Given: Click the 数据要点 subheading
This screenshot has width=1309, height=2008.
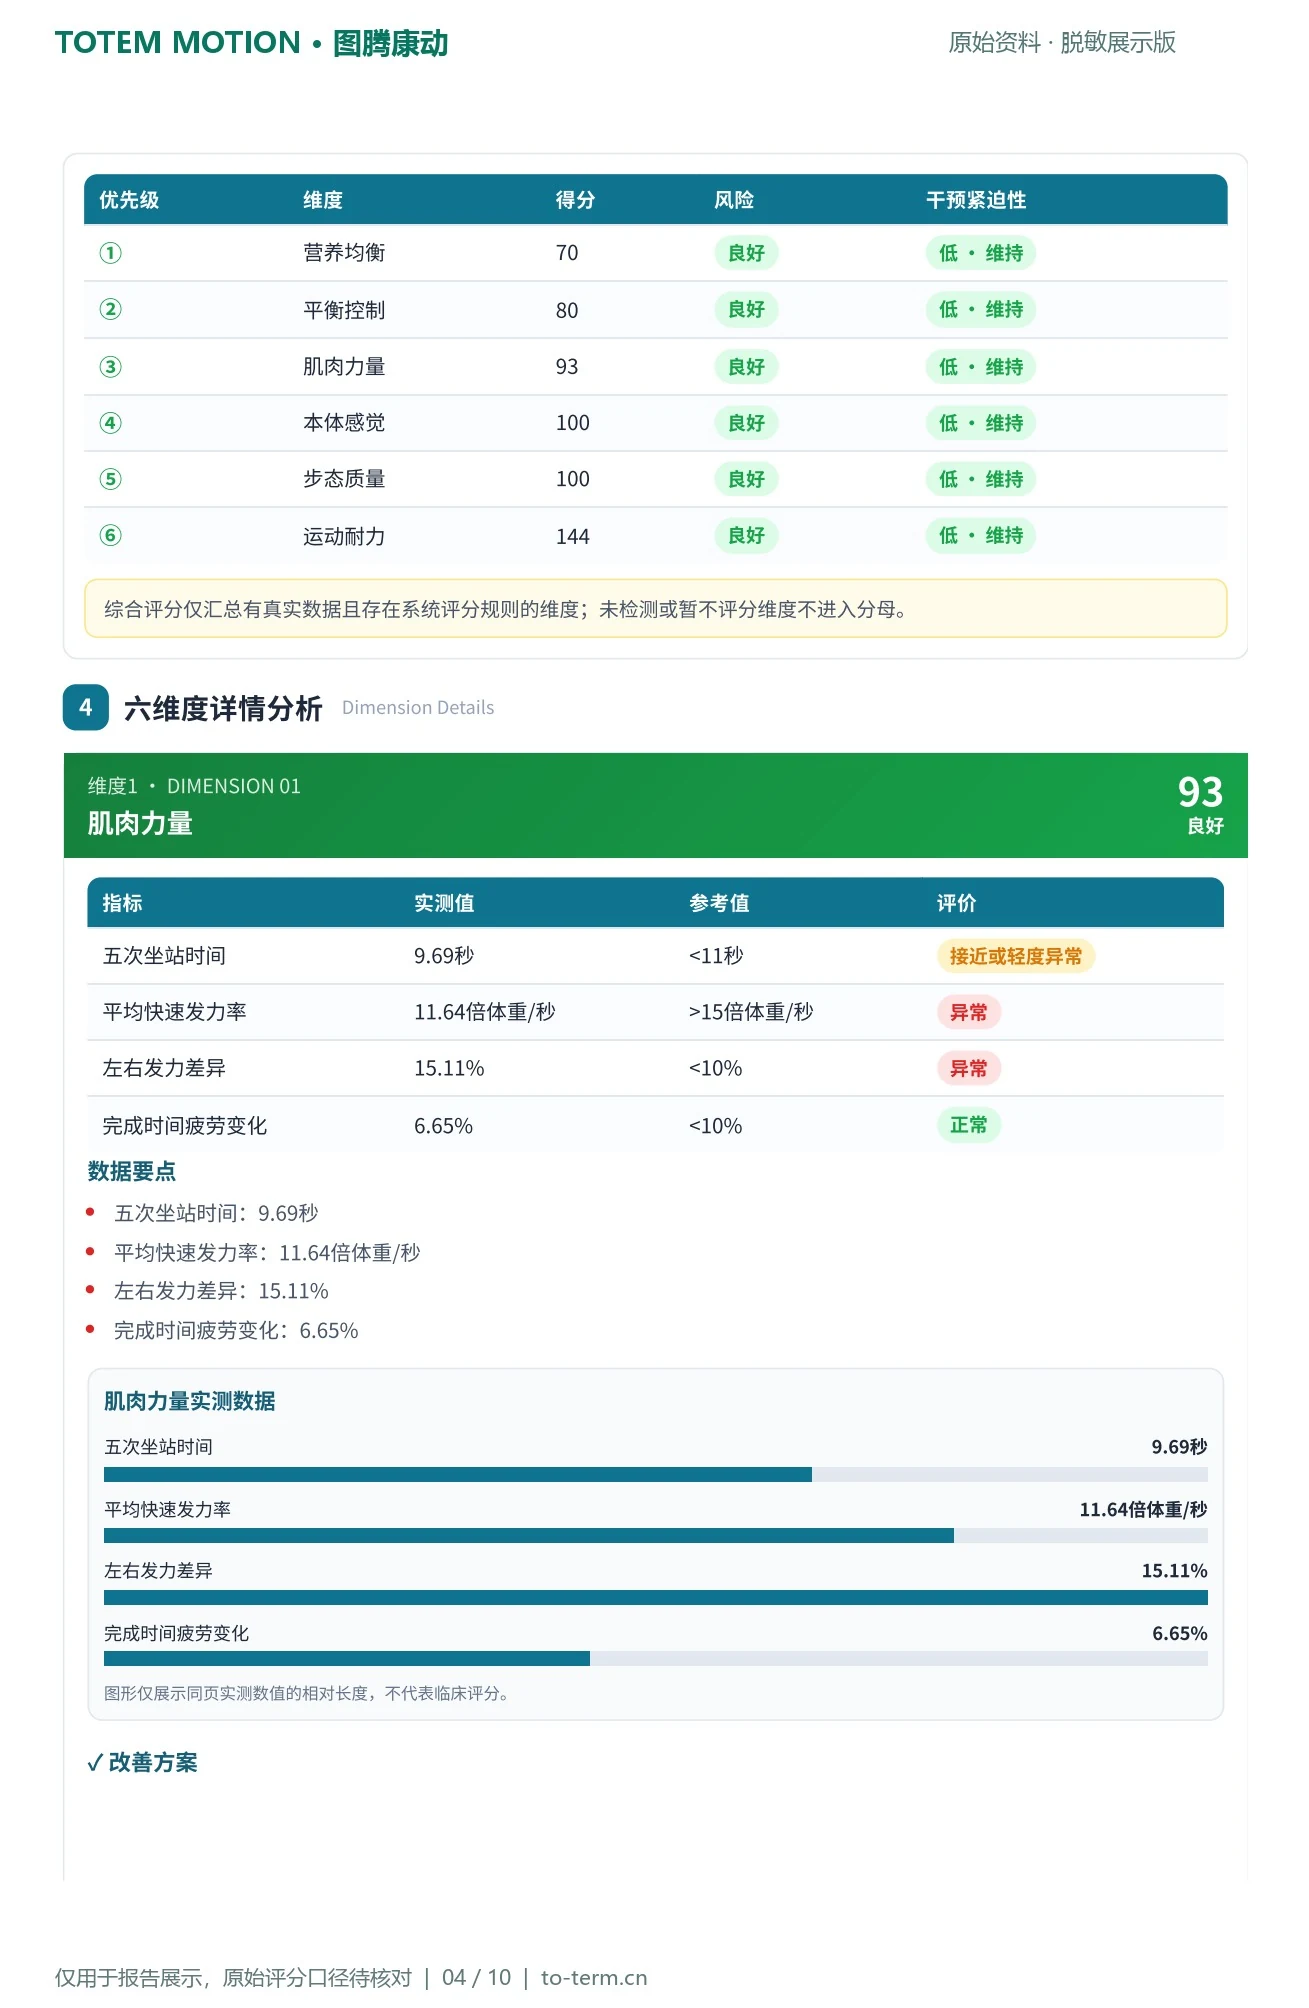Looking at the screenshot, I should 132,1171.
